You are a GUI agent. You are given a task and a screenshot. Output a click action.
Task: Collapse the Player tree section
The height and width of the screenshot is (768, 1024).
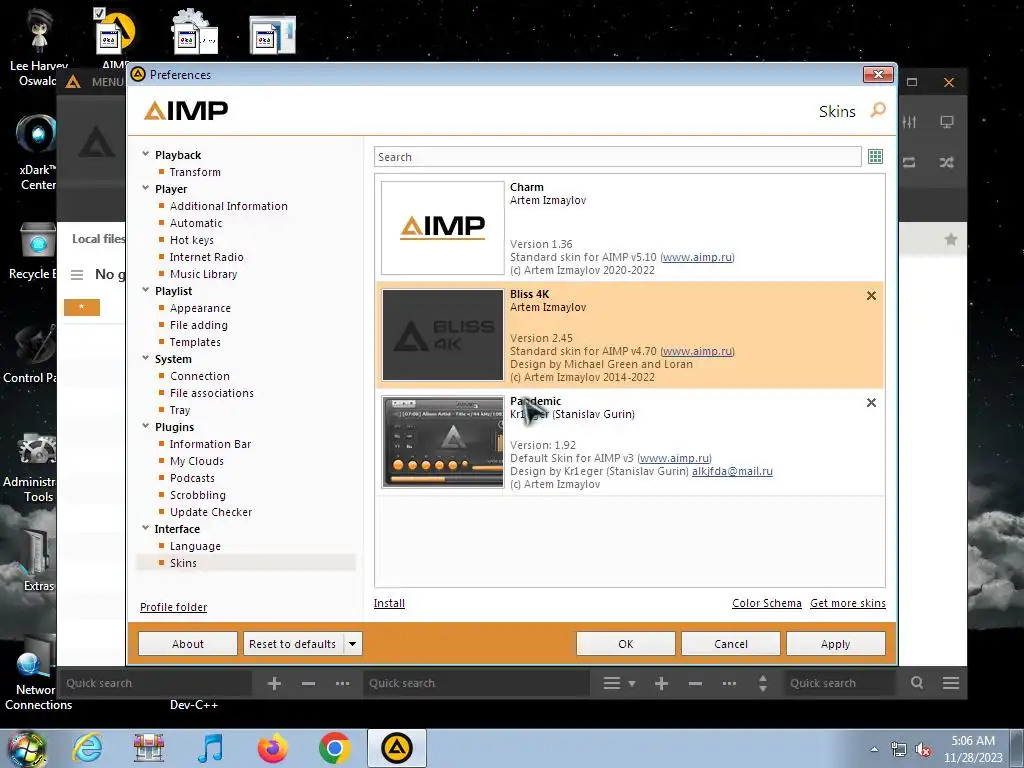click(x=146, y=188)
